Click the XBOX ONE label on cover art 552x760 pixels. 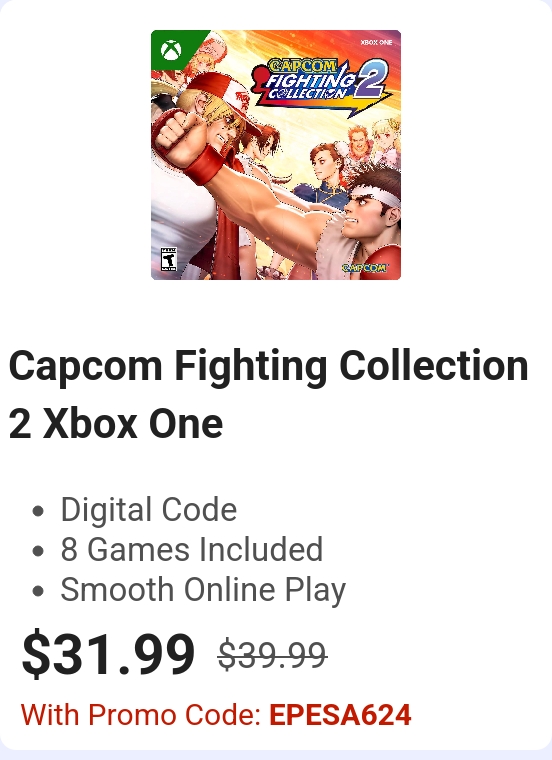(376, 43)
